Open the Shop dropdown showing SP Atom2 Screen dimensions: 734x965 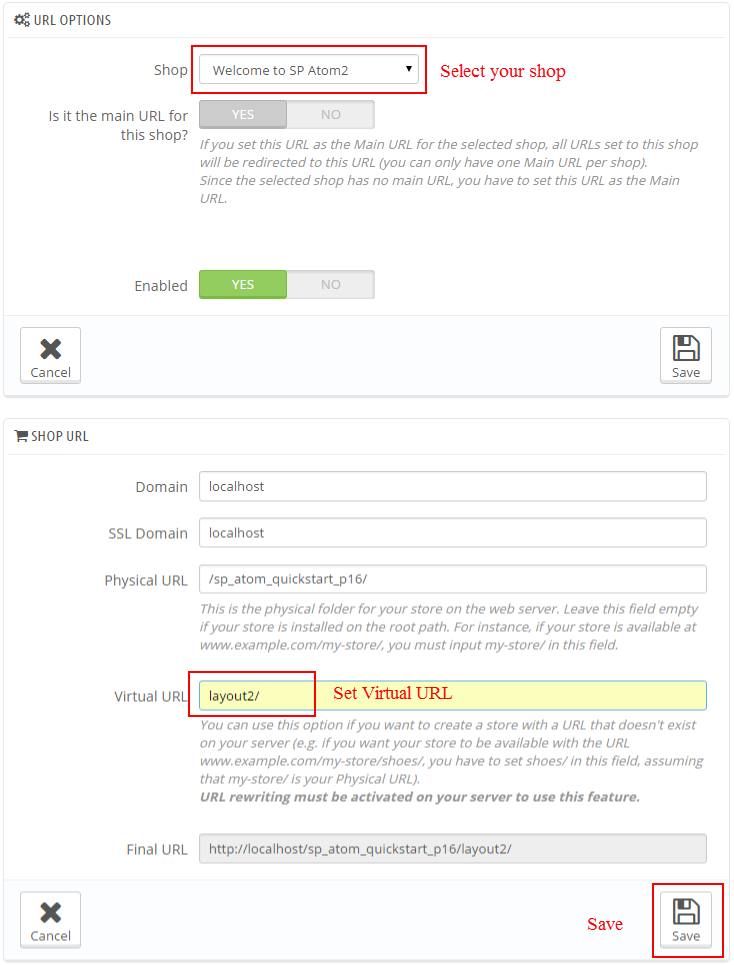pos(309,70)
